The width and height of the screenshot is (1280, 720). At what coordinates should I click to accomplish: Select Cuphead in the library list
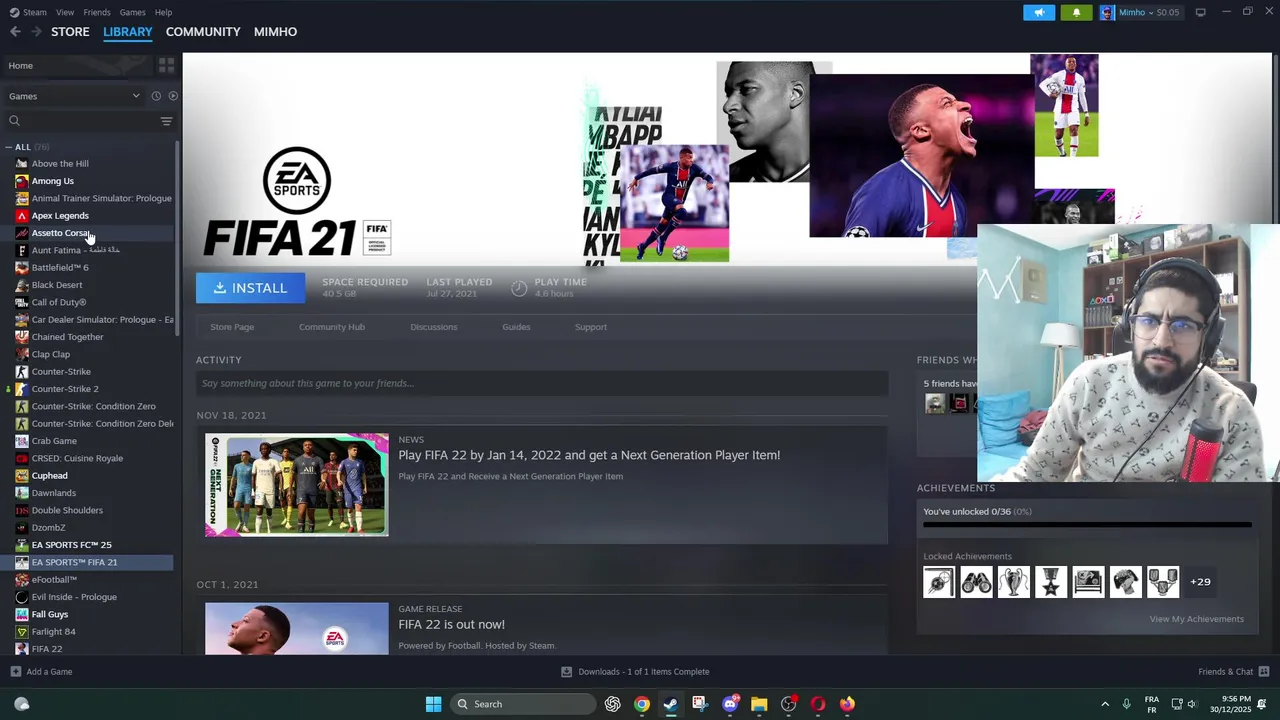pos(49,476)
